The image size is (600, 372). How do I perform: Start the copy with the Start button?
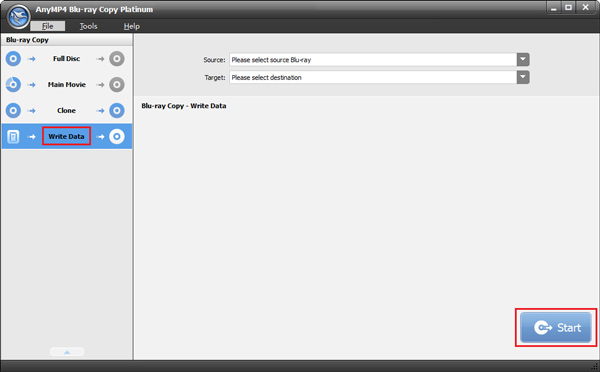click(556, 327)
